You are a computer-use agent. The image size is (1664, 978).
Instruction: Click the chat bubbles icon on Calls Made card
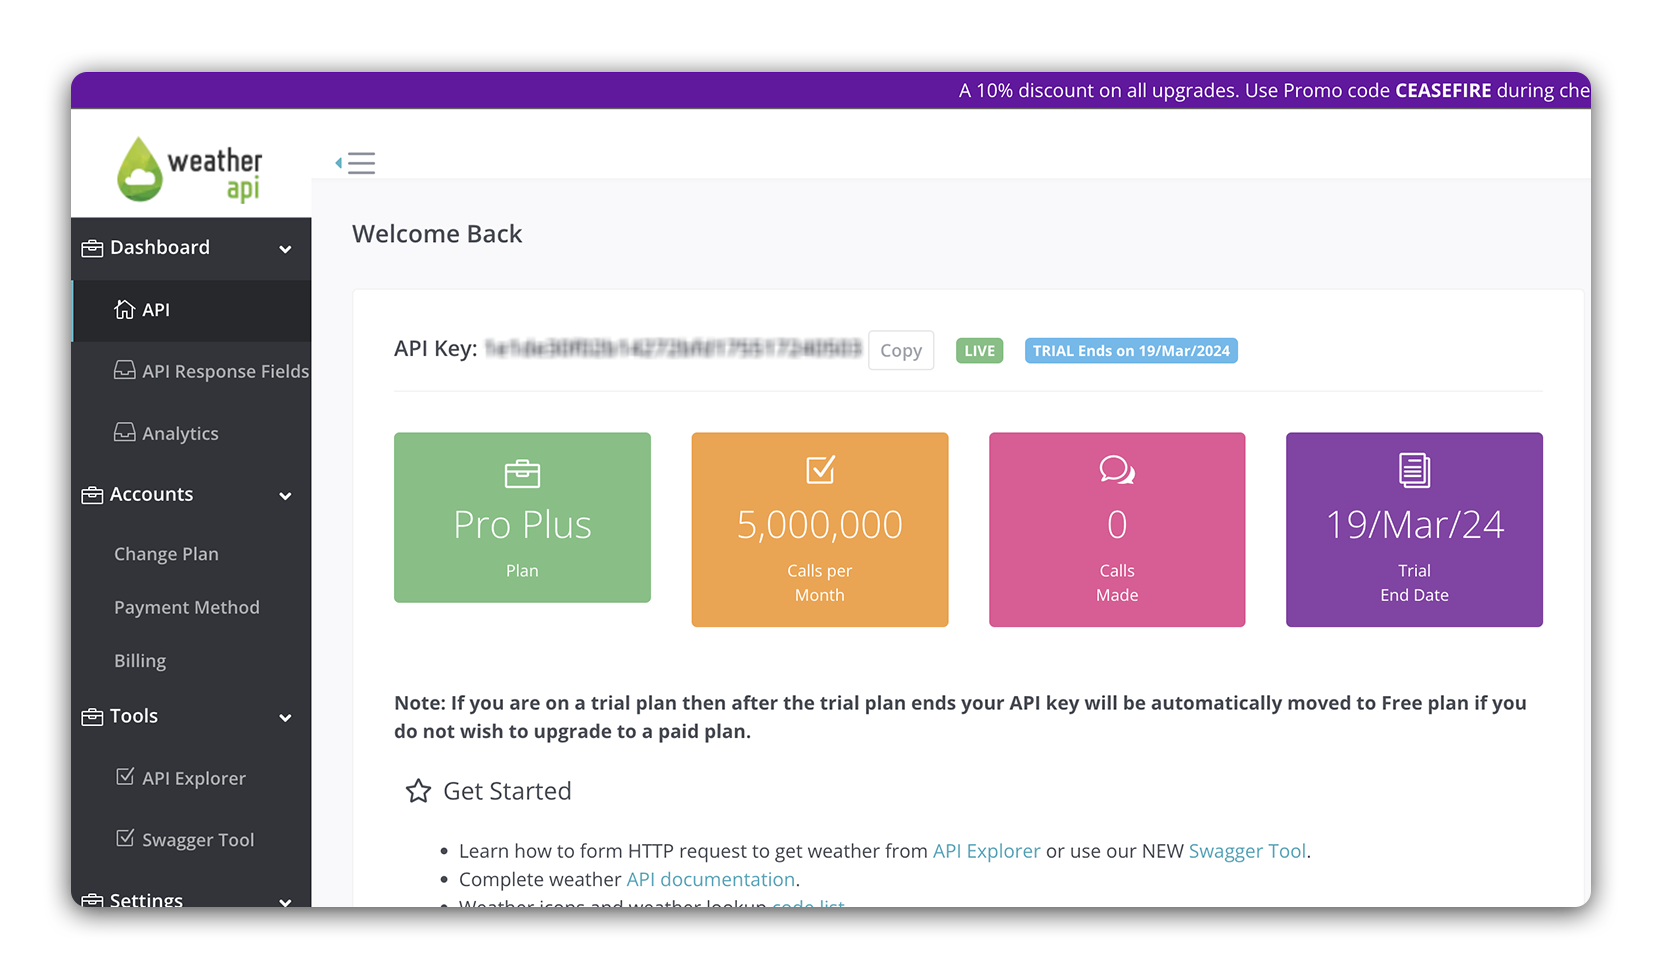(x=1116, y=470)
